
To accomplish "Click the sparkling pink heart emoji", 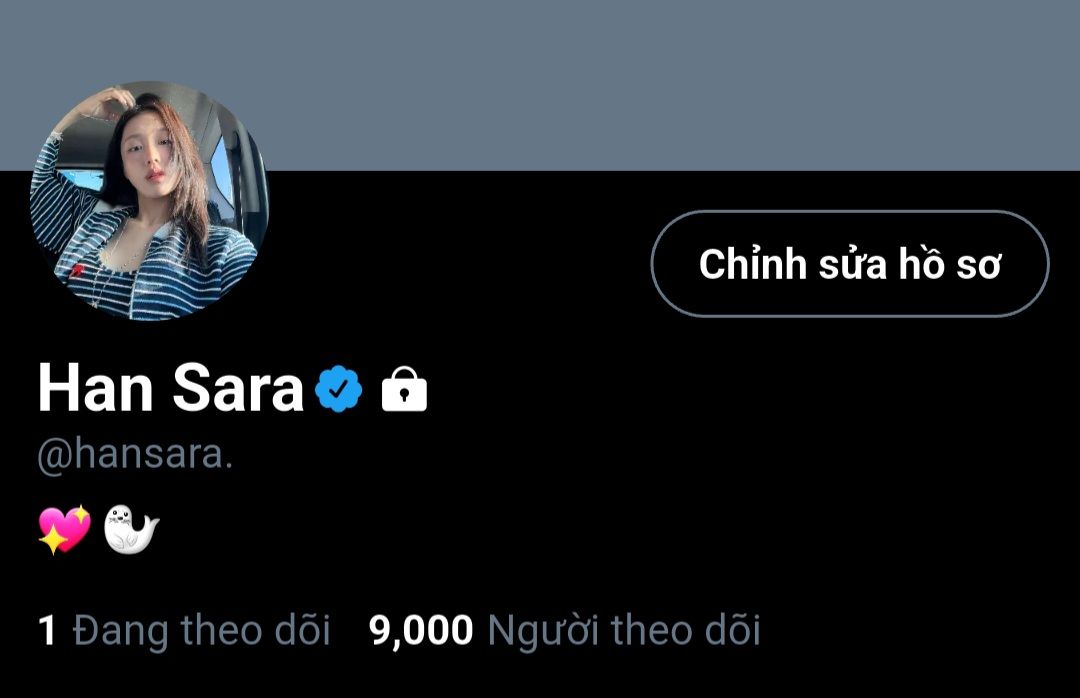I will click(64, 529).
